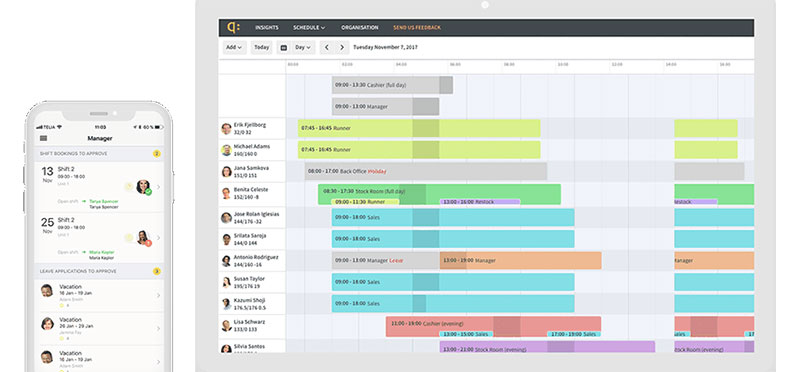Screen dimensions: 800x372
Task: Expand the Schedule menu dropdown
Action: pos(309,28)
